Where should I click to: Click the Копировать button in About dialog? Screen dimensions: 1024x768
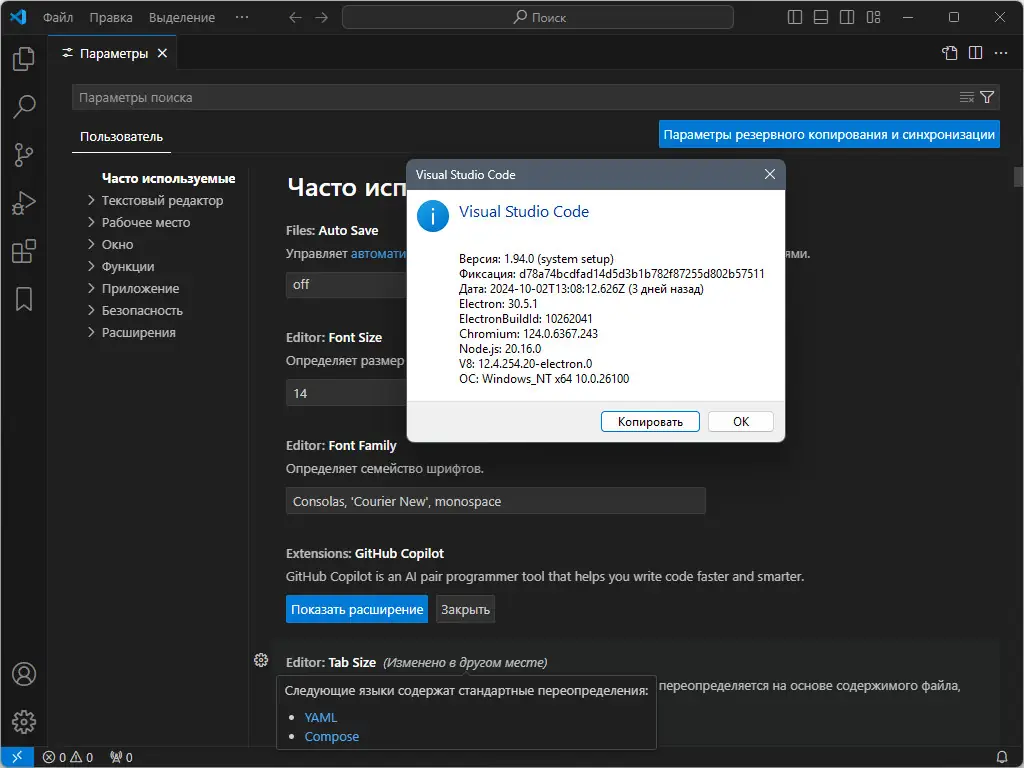[650, 421]
